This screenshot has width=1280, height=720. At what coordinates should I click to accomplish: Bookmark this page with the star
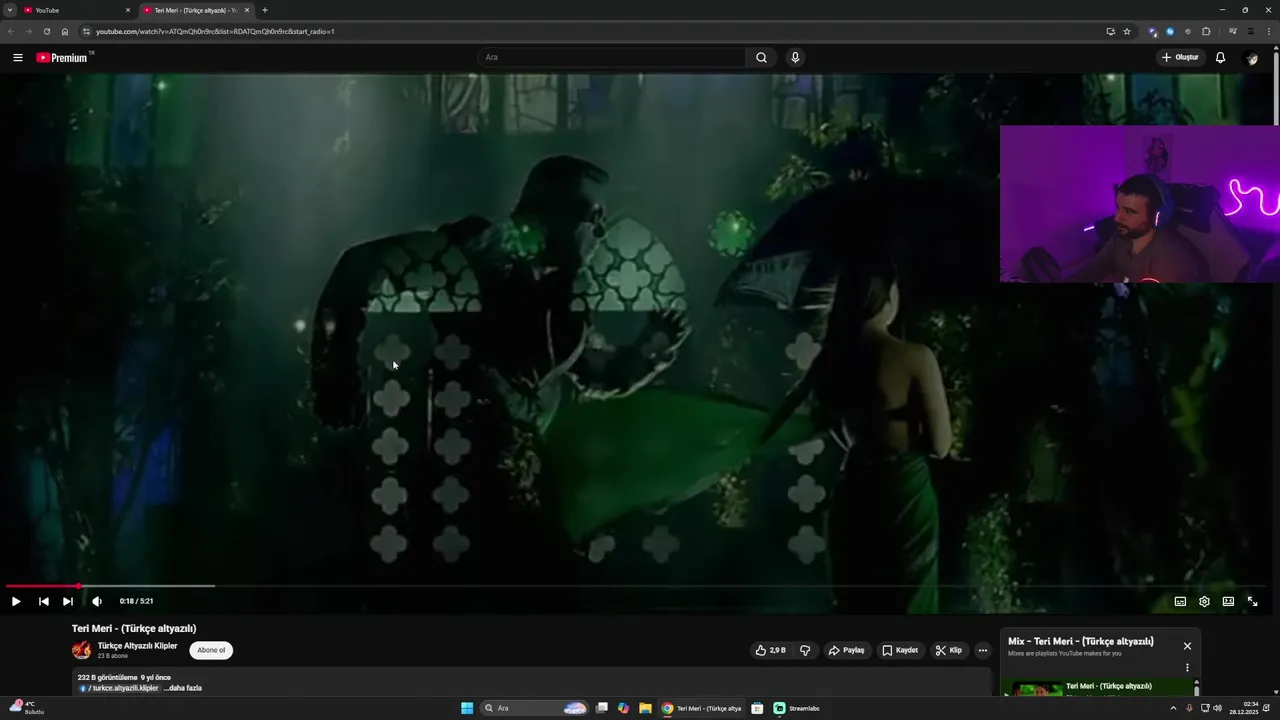point(1127,31)
